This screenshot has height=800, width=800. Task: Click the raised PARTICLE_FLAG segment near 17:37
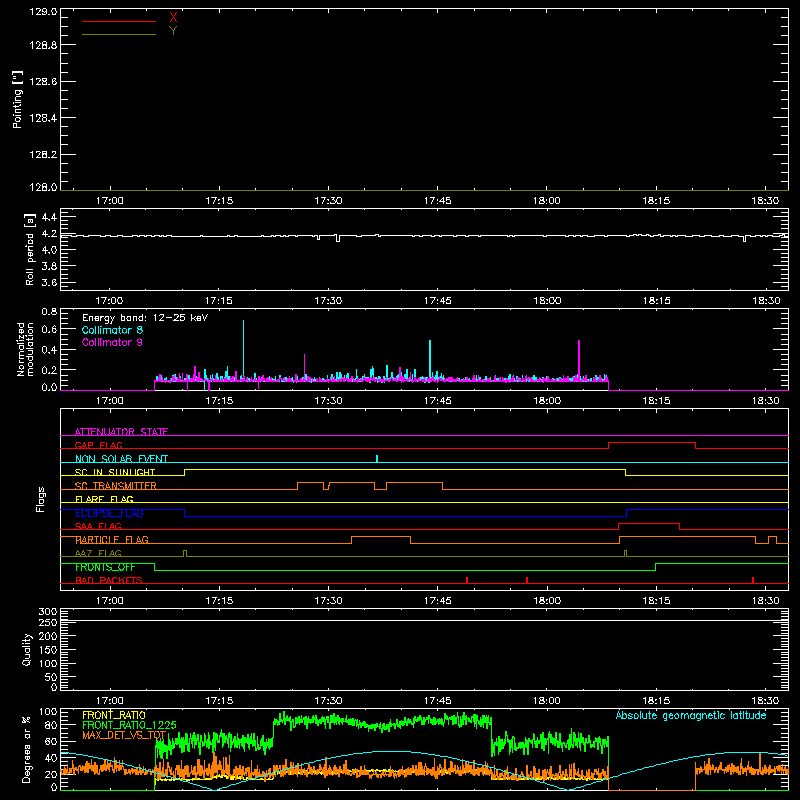point(381,537)
